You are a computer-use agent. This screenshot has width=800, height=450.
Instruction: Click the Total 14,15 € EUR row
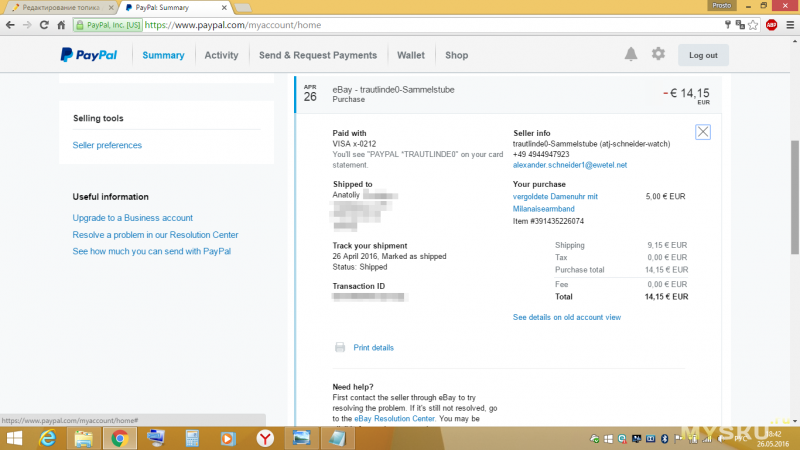pos(621,296)
